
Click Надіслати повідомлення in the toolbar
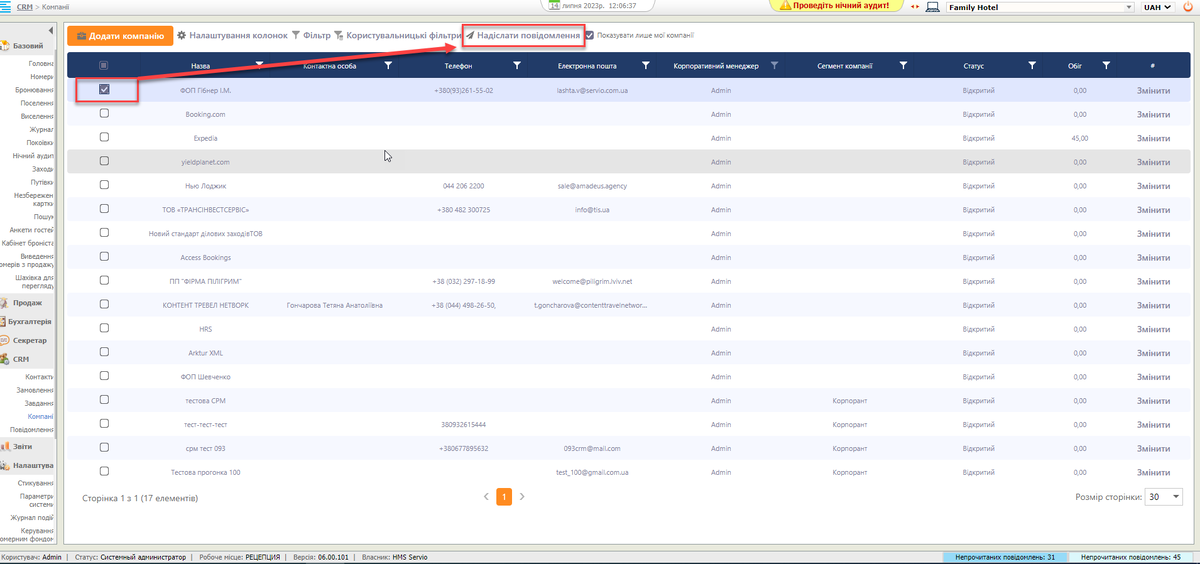(523, 35)
